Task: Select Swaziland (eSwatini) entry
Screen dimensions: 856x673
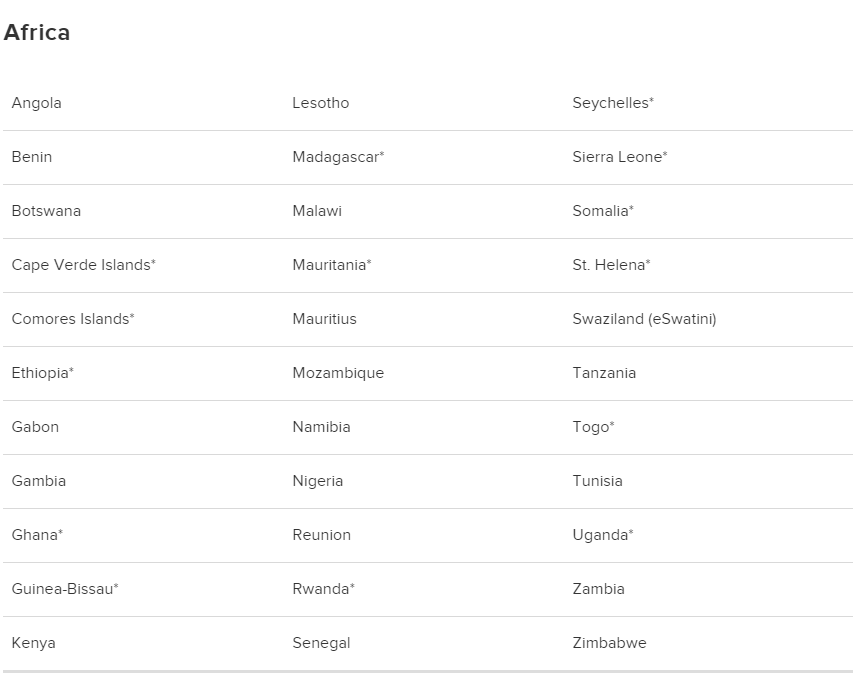Action: pyautogui.click(x=644, y=319)
